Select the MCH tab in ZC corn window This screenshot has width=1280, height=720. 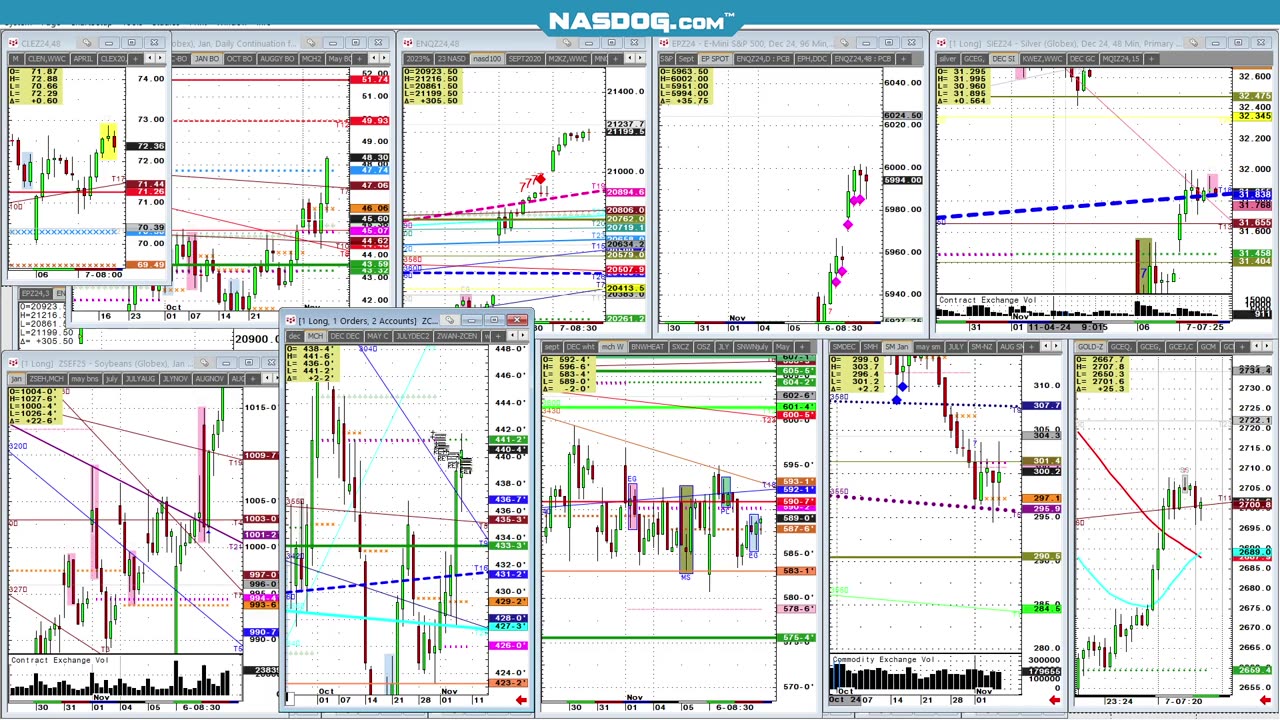click(315, 336)
